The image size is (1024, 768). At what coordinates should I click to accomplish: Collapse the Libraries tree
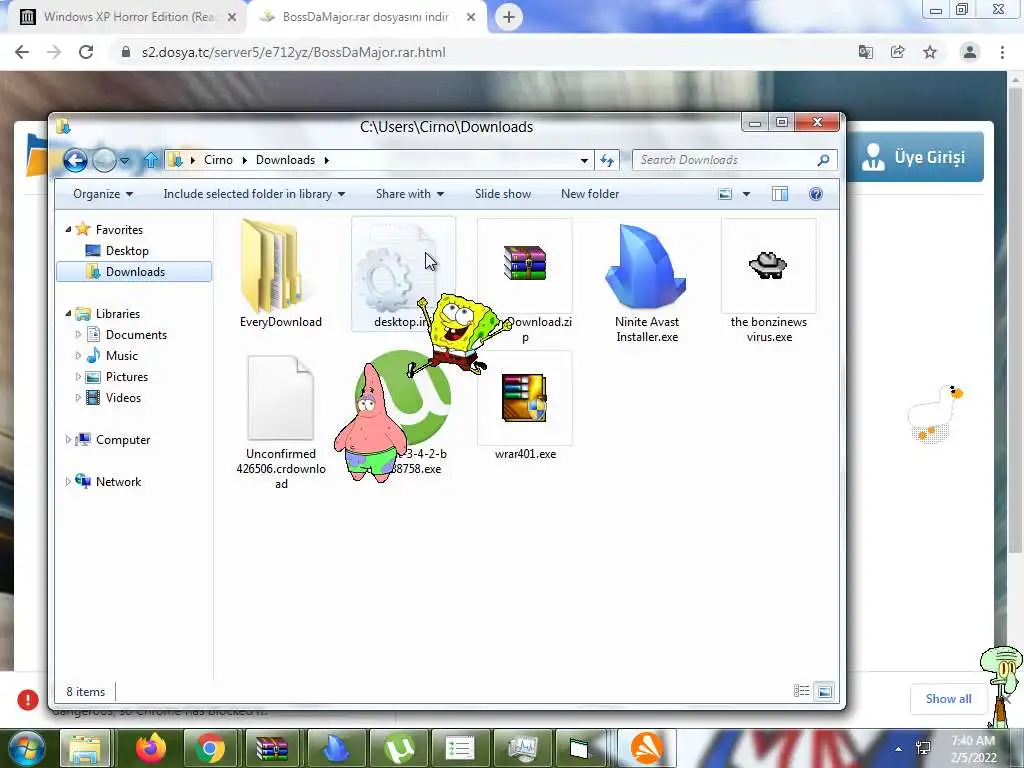tap(68, 313)
